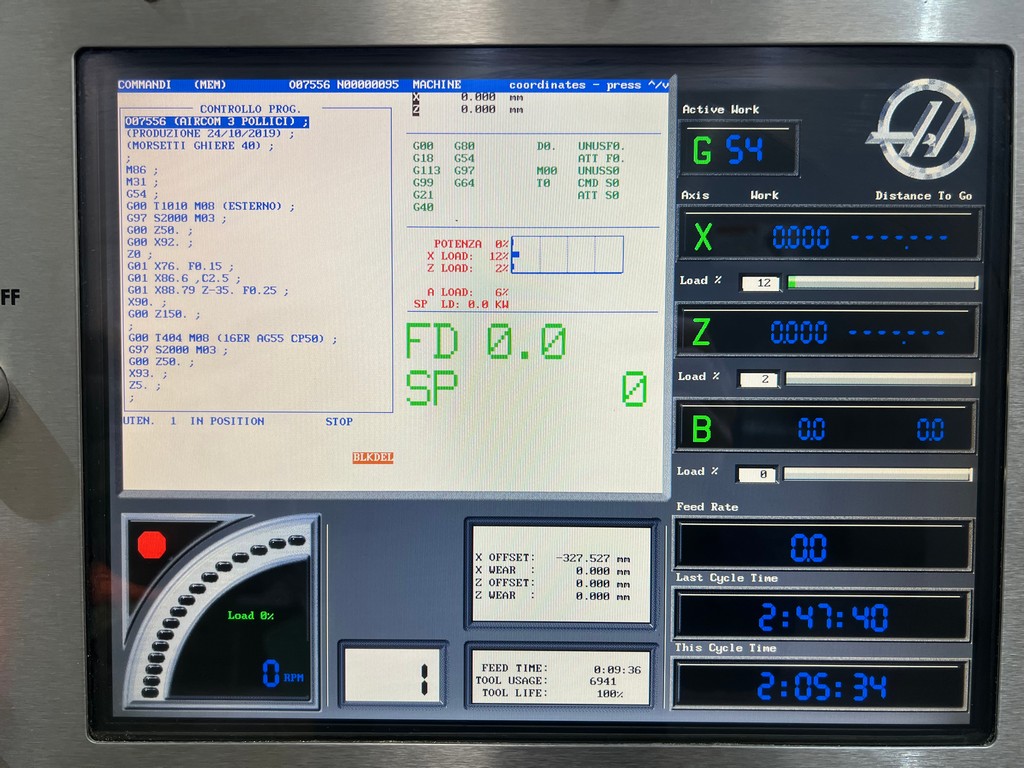Select the M86 program line

(x=142, y=170)
